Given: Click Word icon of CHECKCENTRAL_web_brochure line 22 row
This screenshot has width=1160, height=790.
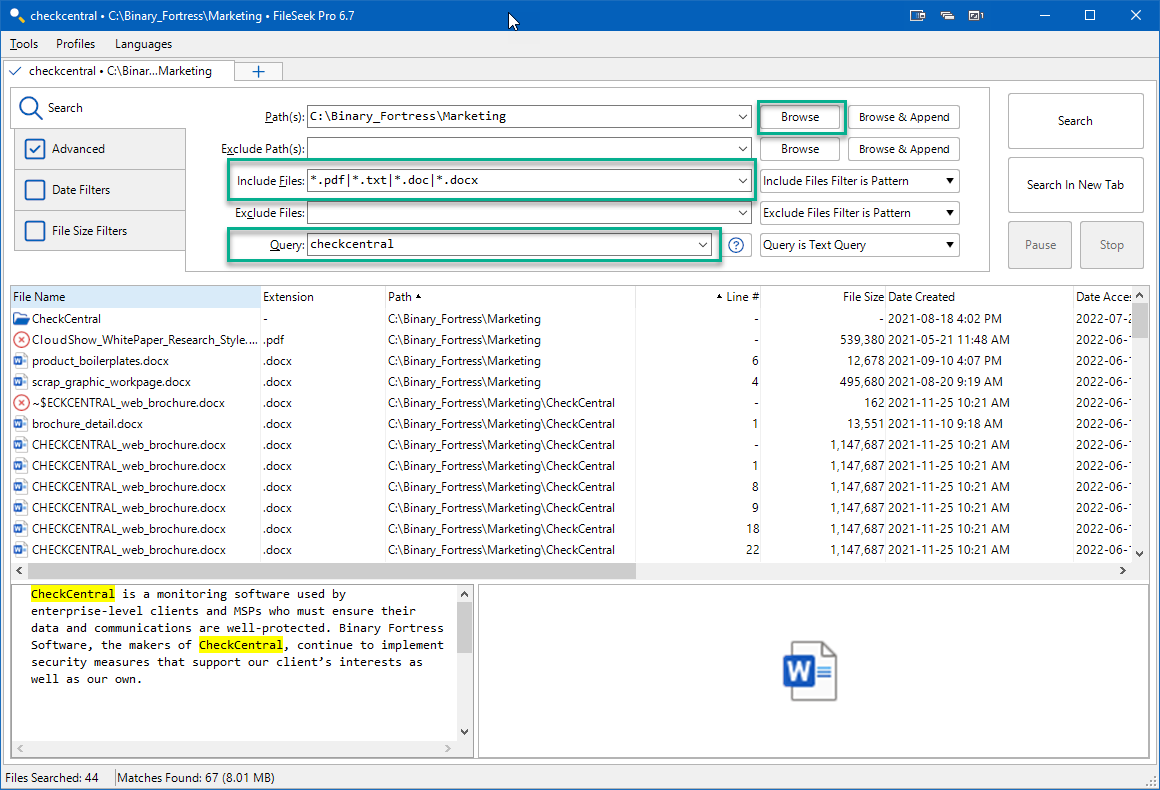Looking at the screenshot, I should [x=21, y=550].
